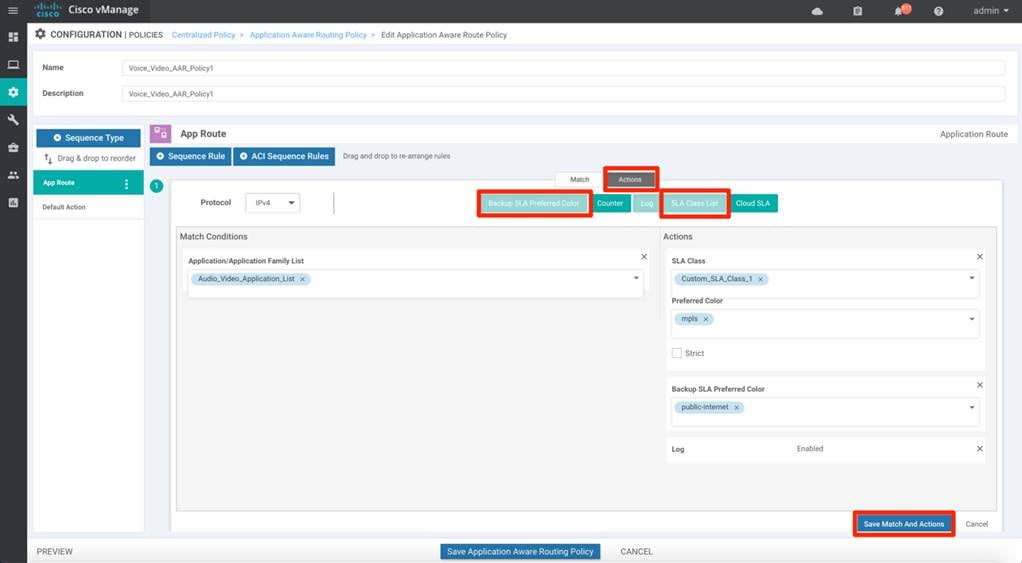Choose the Cloud SLA action
The width and height of the screenshot is (1022, 563).
click(753, 203)
